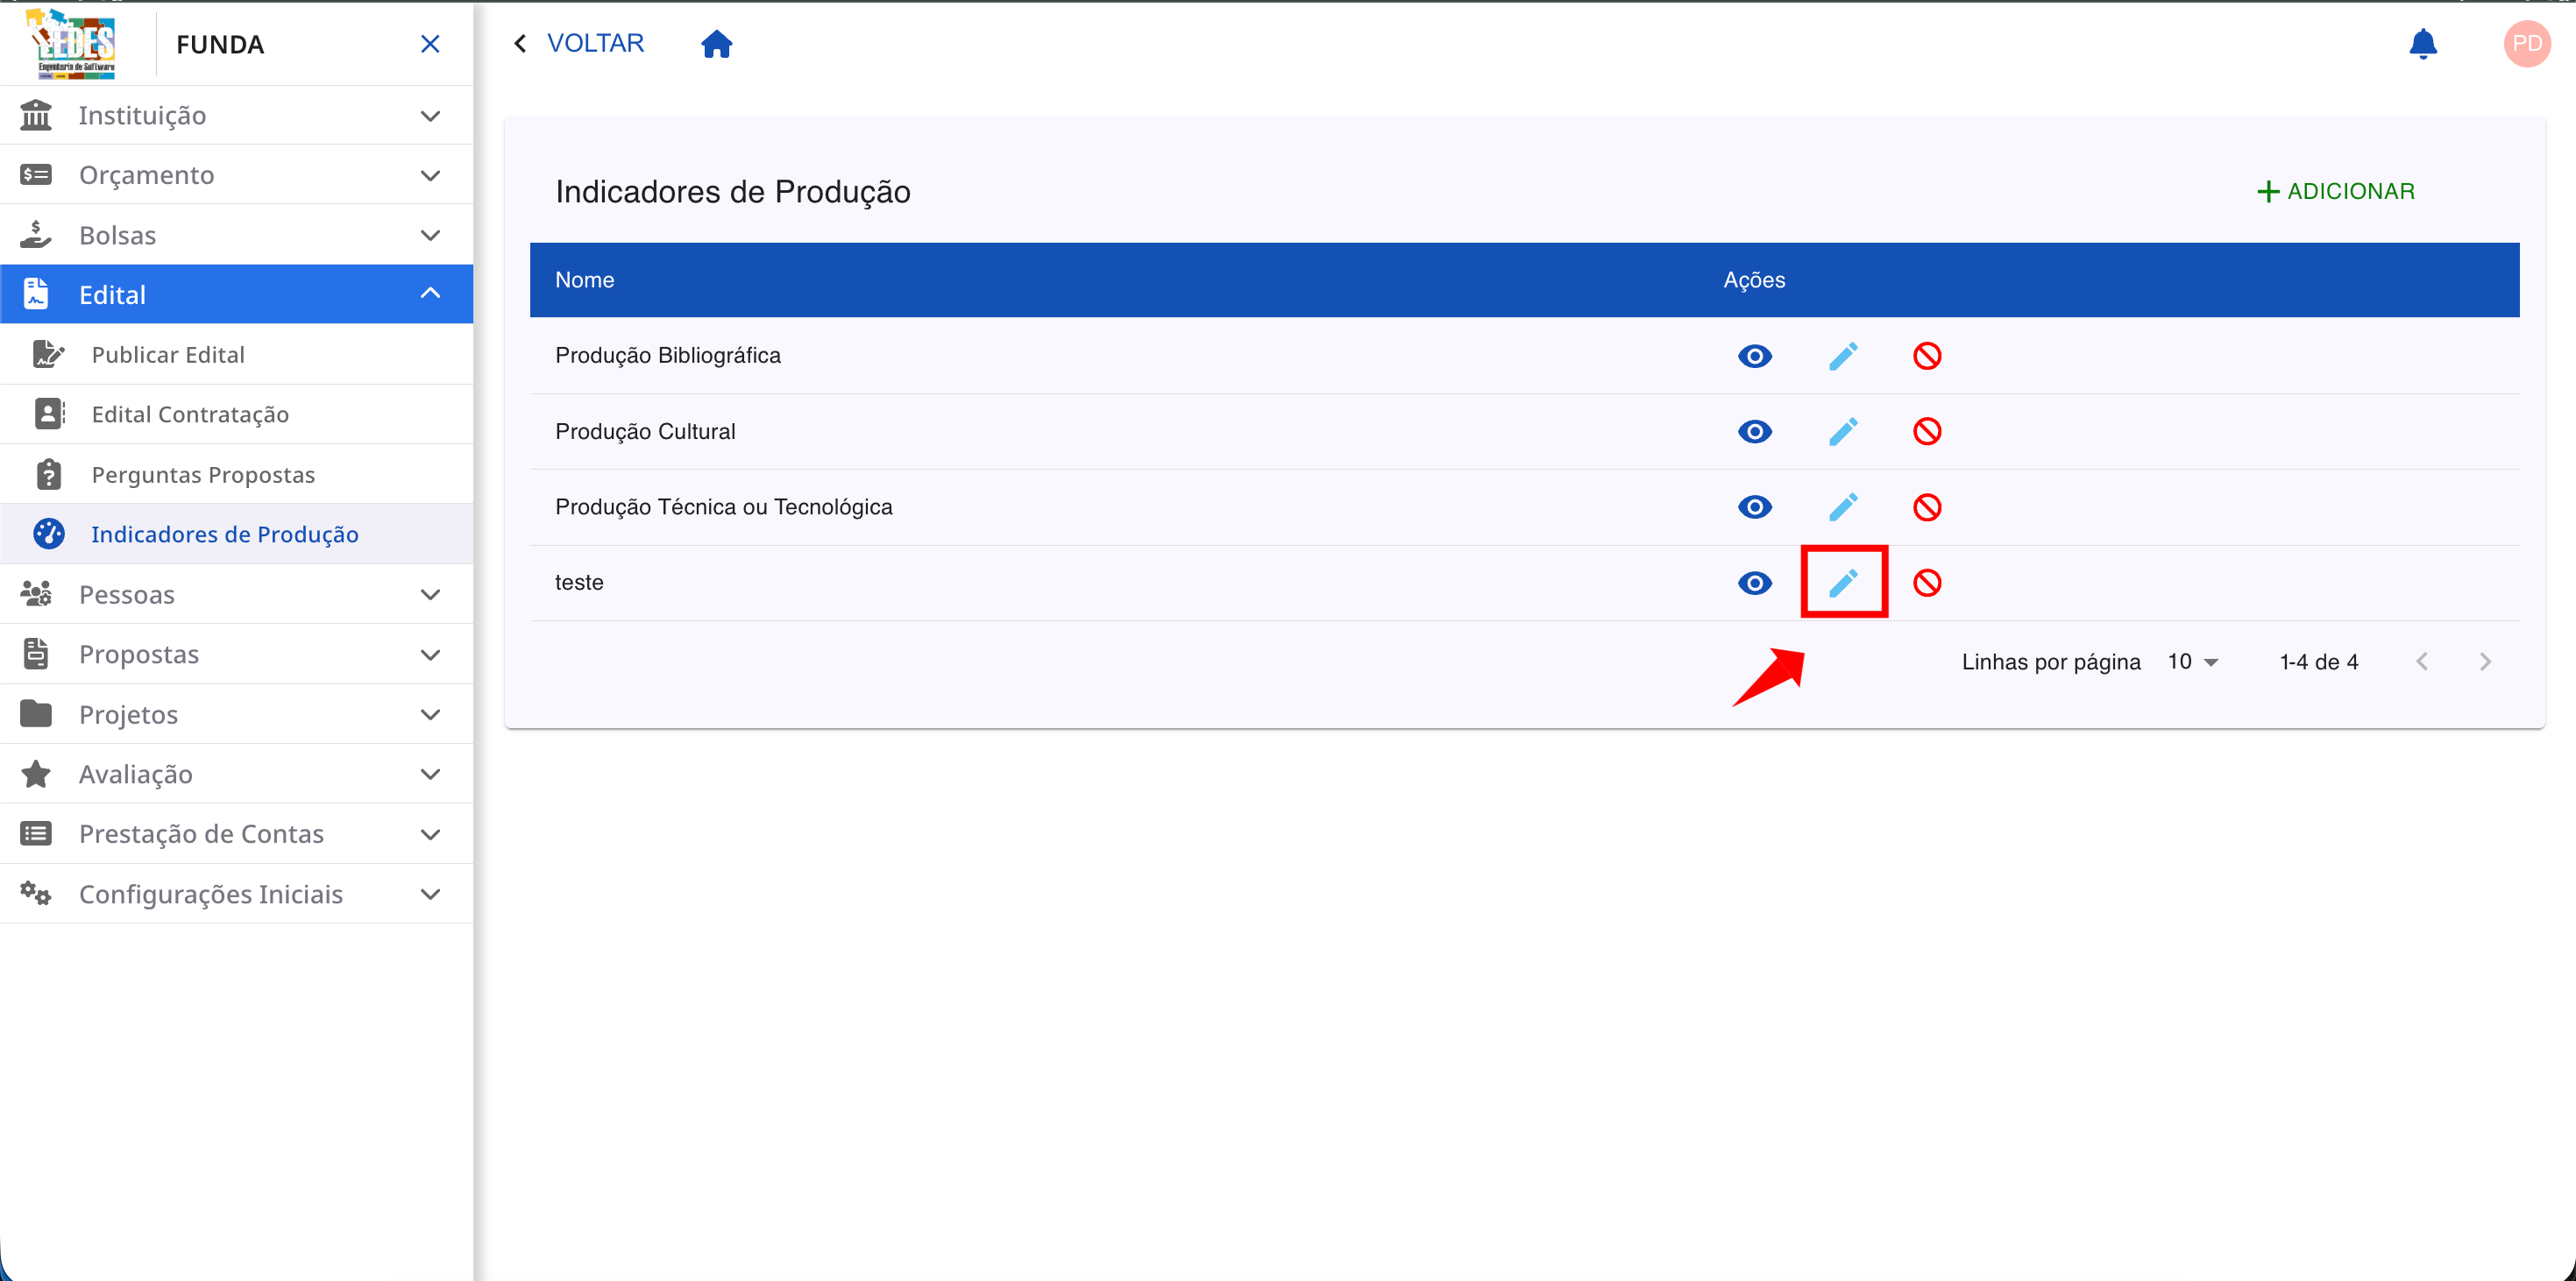Click the LEDS logo
This screenshot has height=1281, width=2576.
click(x=73, y=44)
